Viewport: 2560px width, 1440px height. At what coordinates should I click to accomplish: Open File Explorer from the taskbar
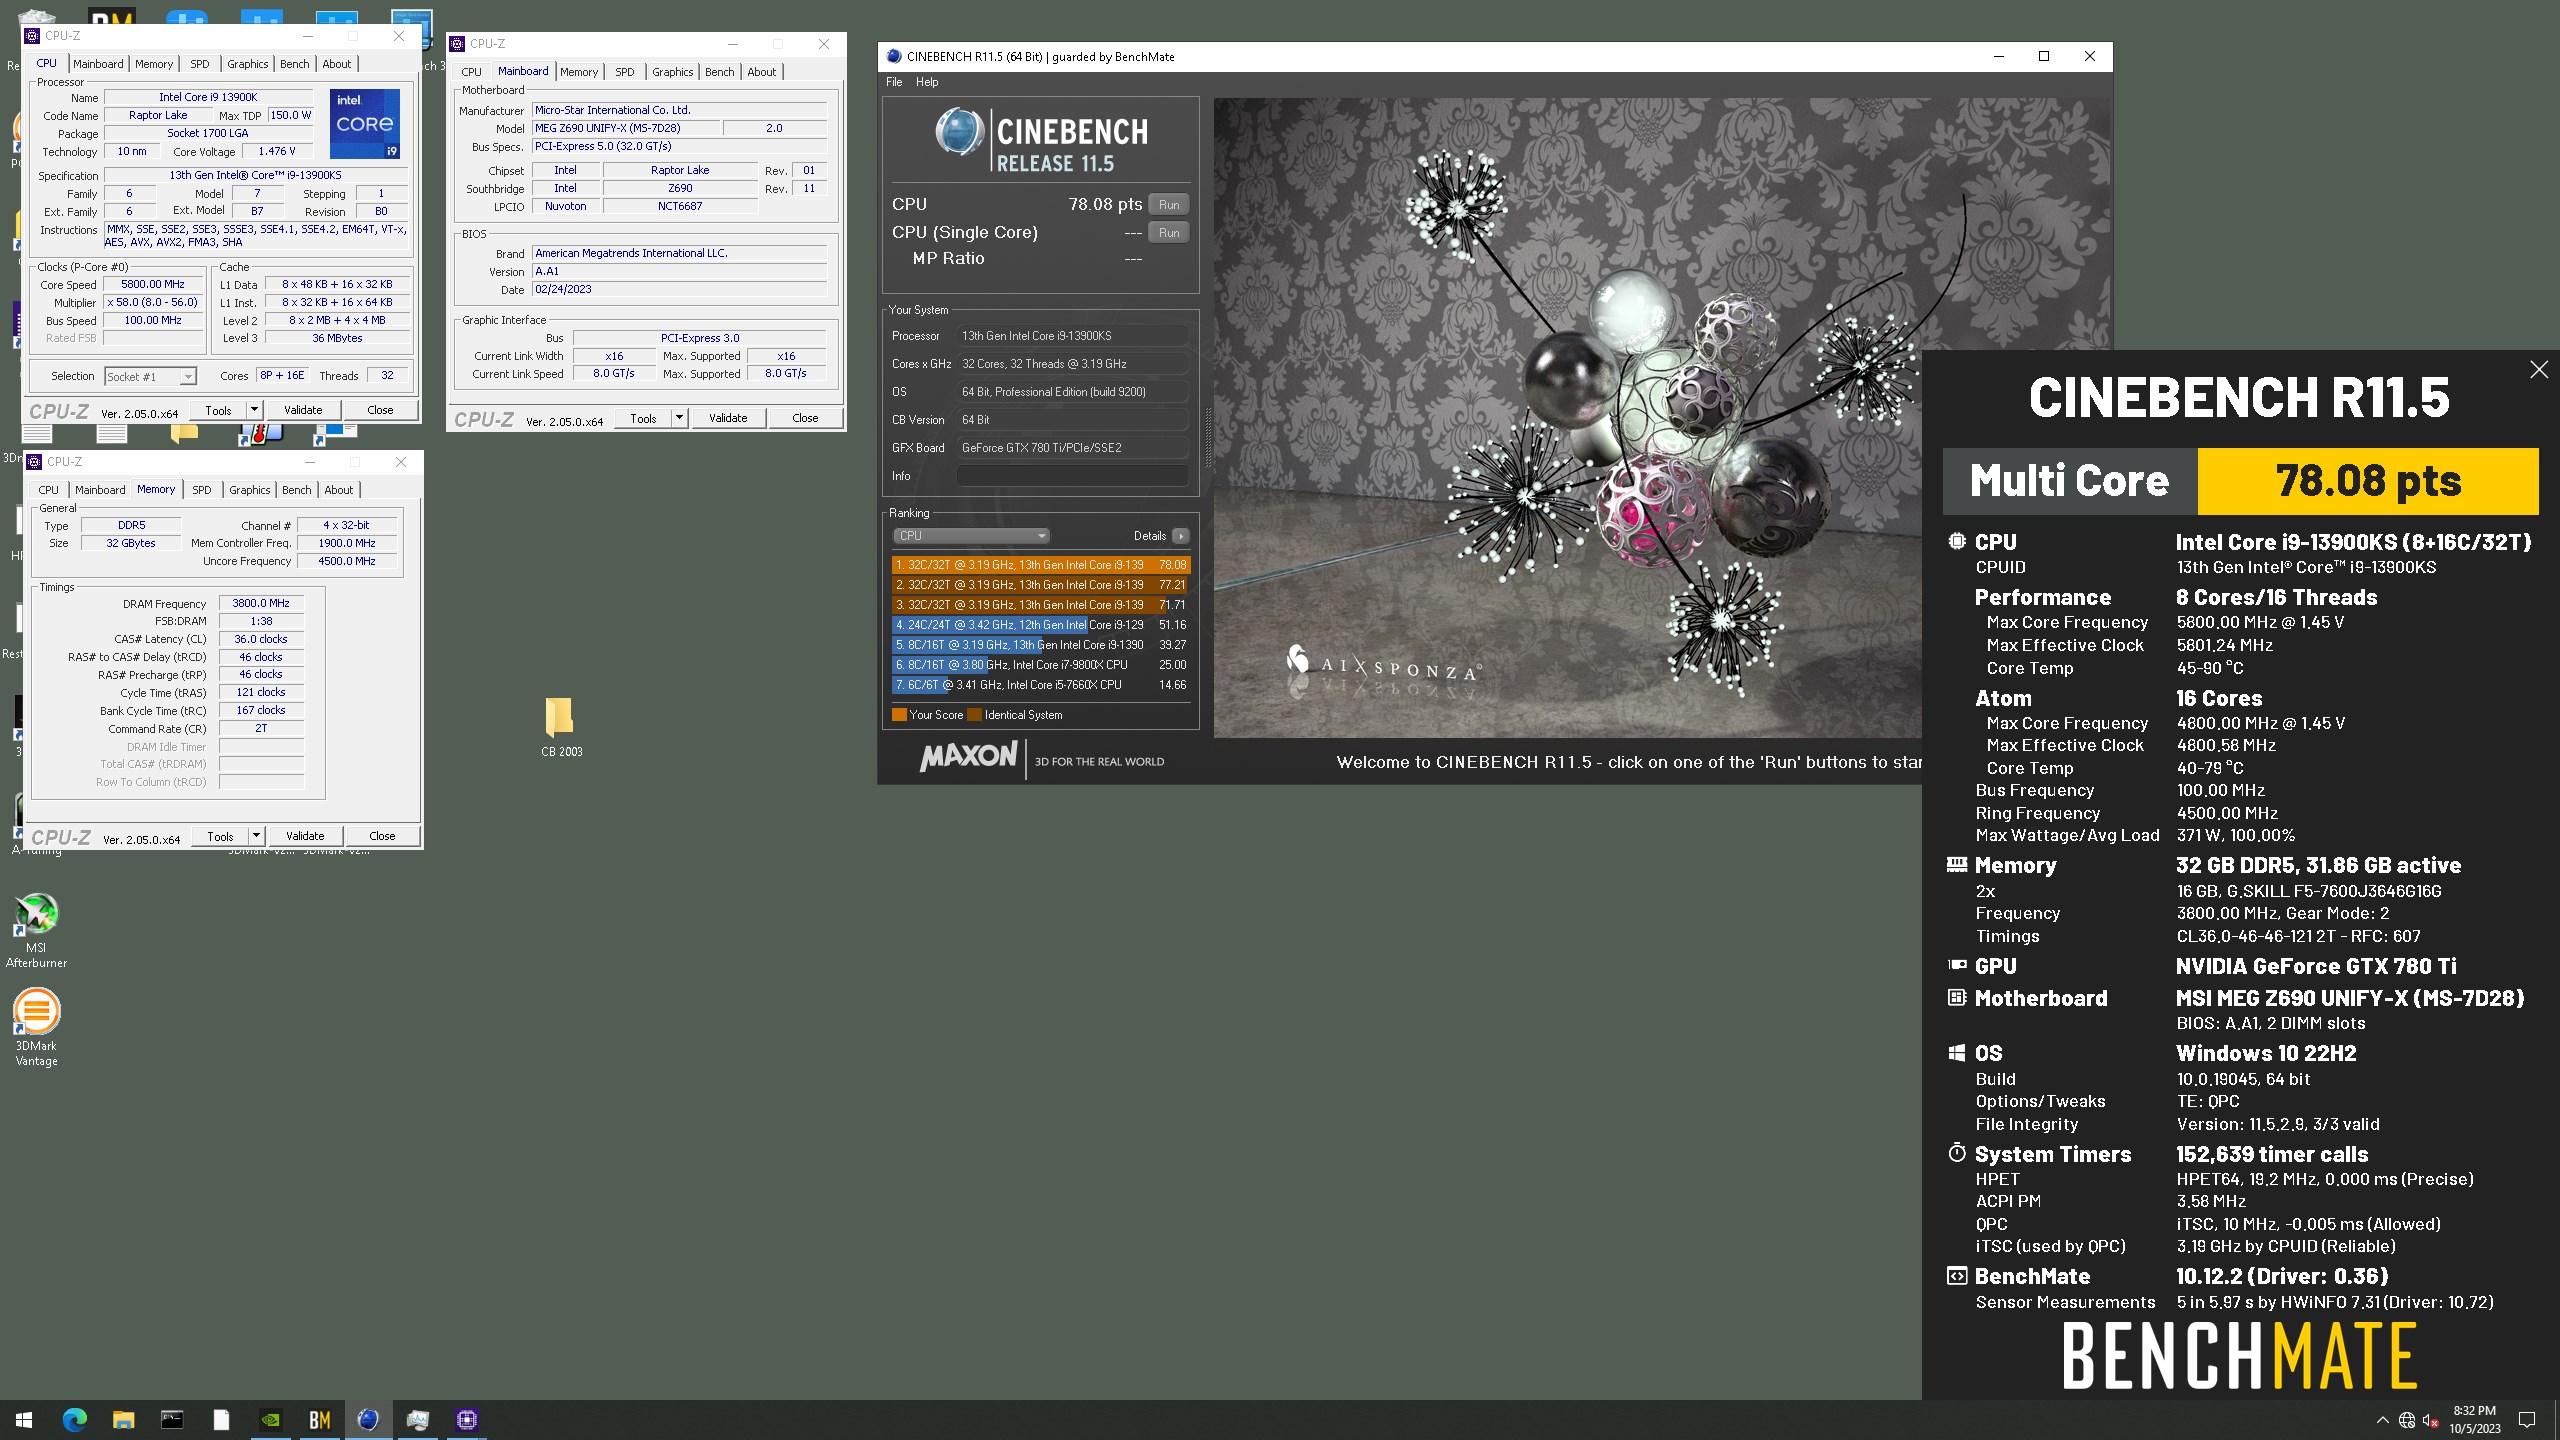[x=123, y=1420]
